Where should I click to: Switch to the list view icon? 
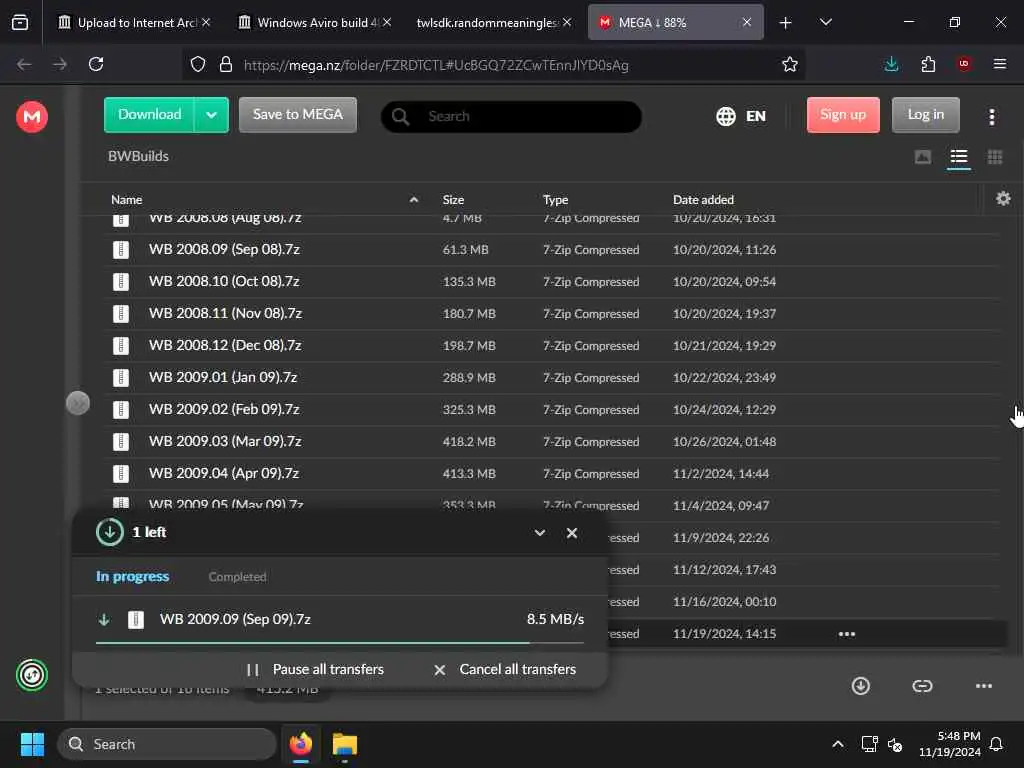[959, 157]
